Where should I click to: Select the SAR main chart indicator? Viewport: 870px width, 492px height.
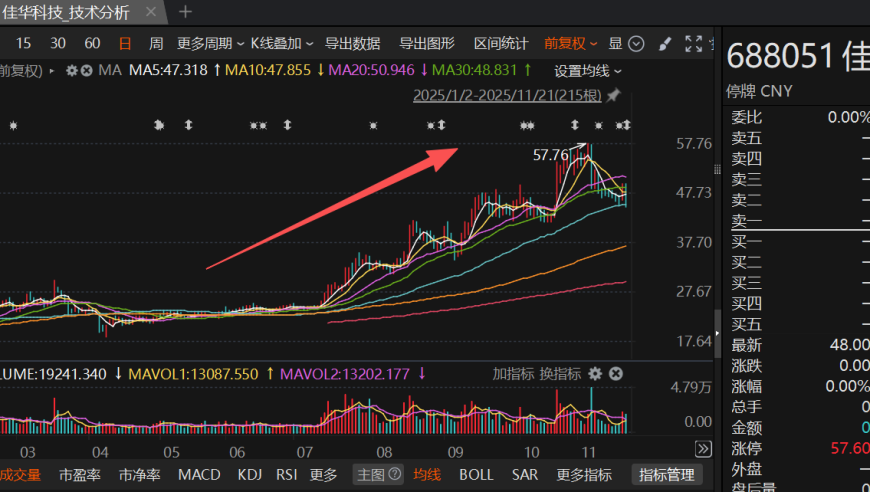point(525,475)
